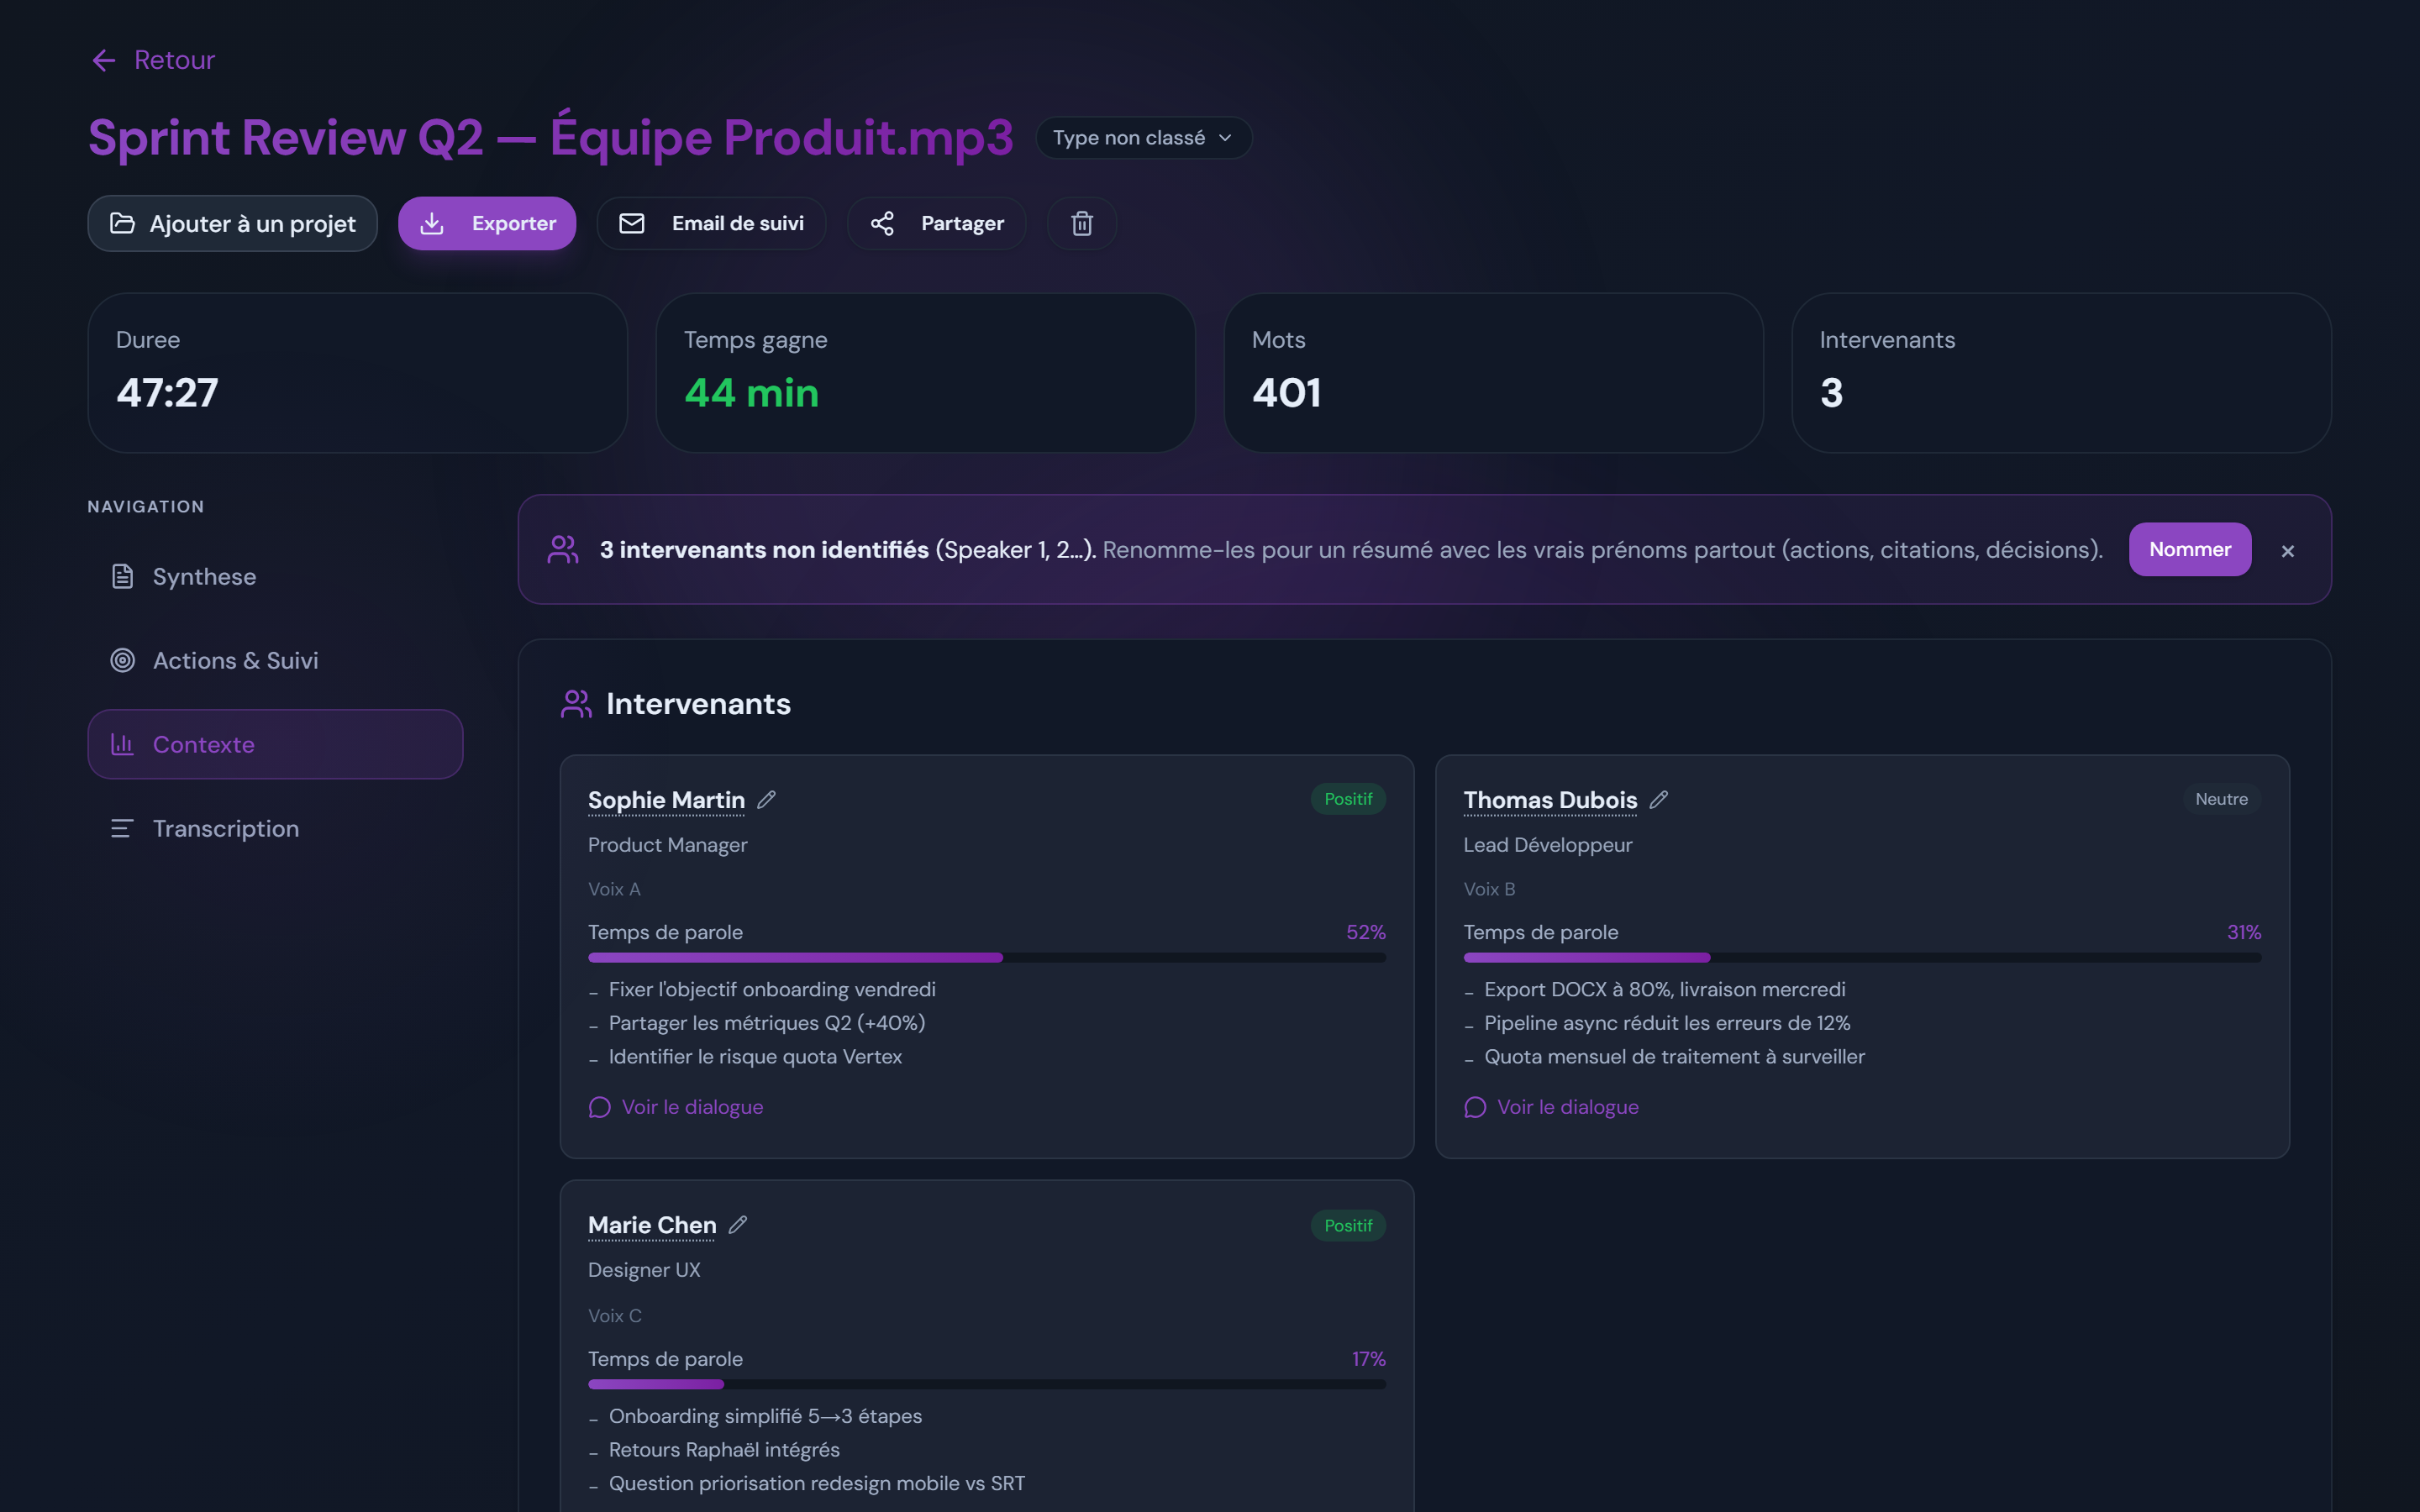The image size is (2420, 1512).
Task: Click the Lead Développeur role label
Action: point(1548,845)
